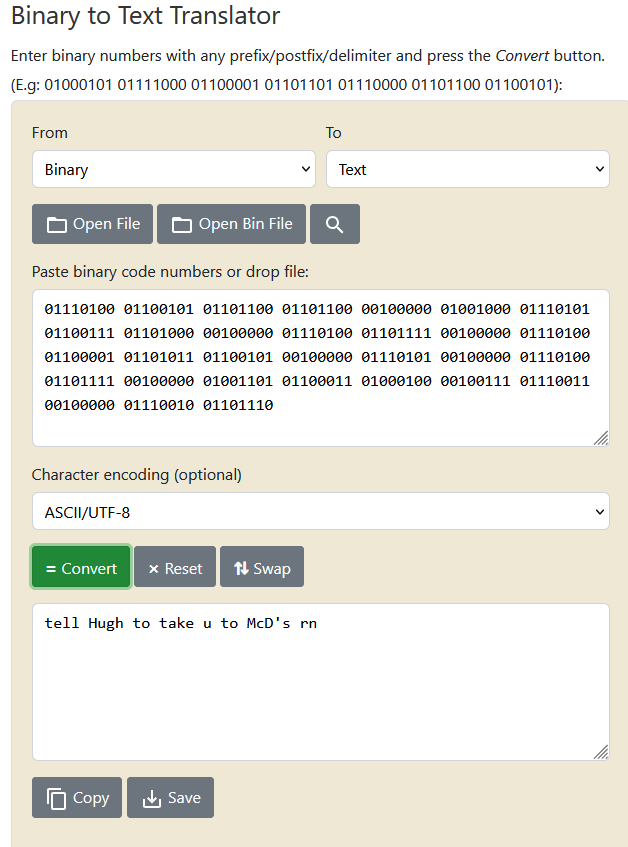Click the magnifier search icon button

(x=335, y=224)
